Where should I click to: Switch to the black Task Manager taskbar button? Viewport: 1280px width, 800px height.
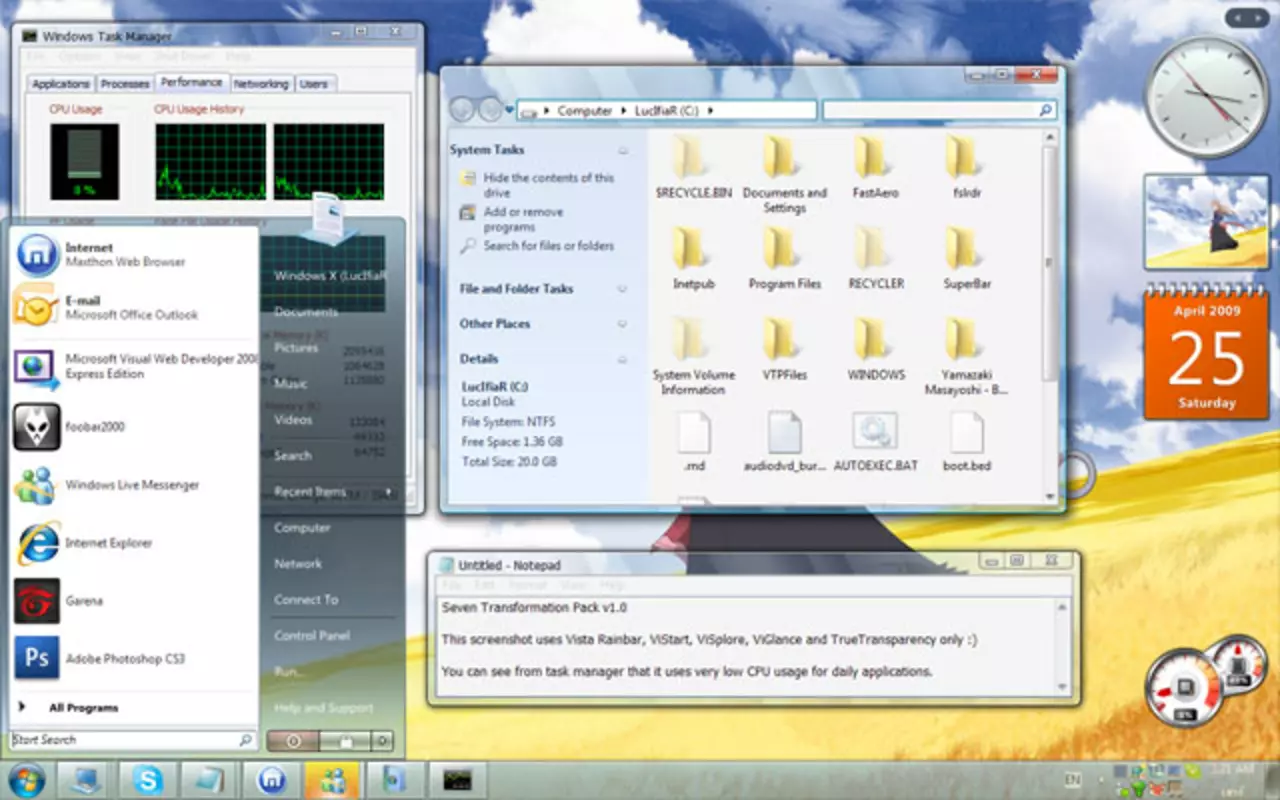[457, 780]
